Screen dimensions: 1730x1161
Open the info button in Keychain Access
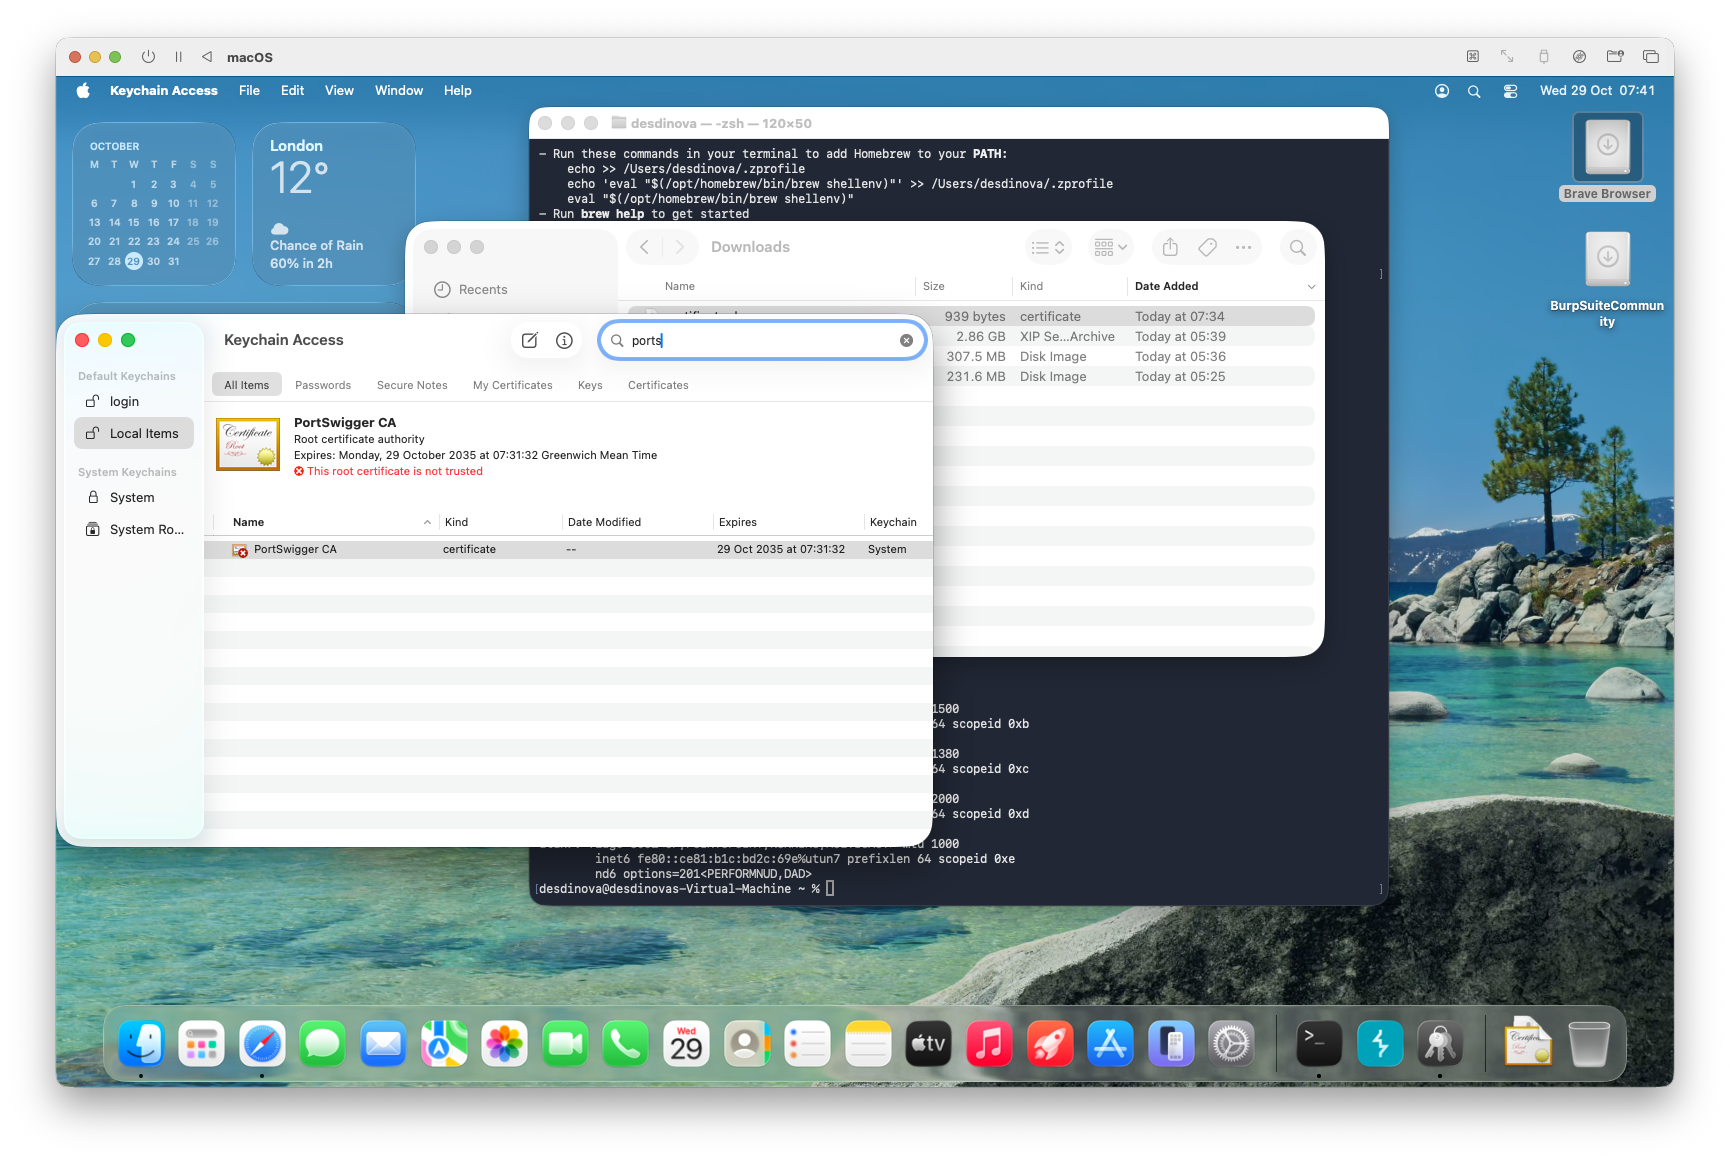click(564, 340)
